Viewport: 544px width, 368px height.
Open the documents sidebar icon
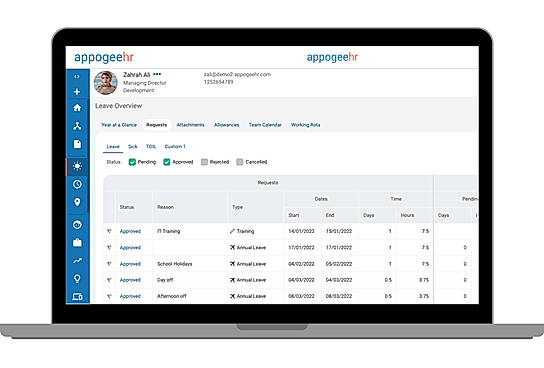click(x=77, y=144)
